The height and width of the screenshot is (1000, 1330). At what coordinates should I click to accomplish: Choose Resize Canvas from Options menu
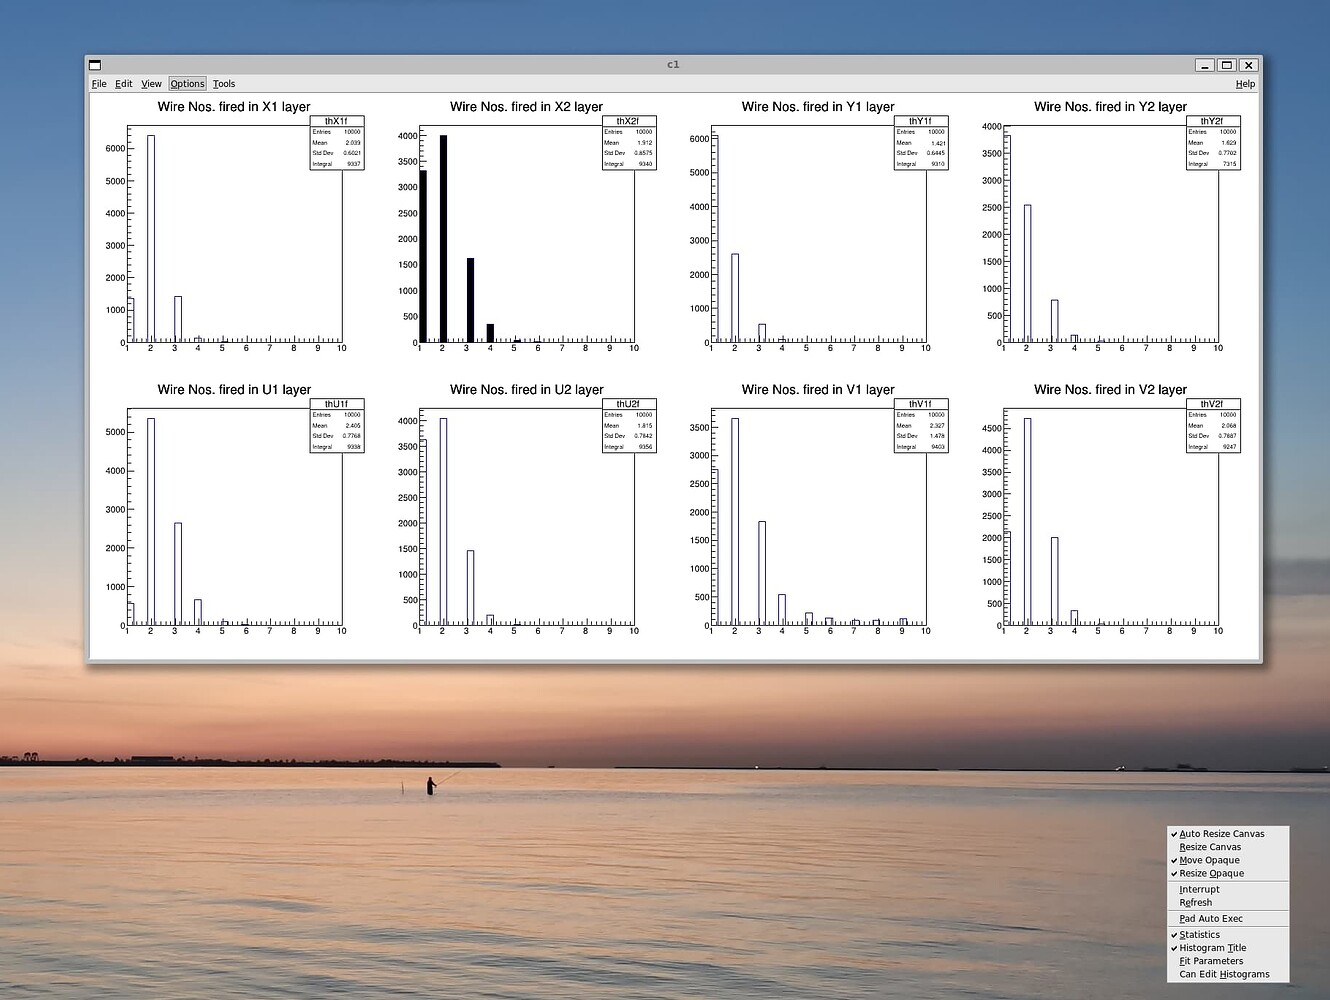[1228, 847]
